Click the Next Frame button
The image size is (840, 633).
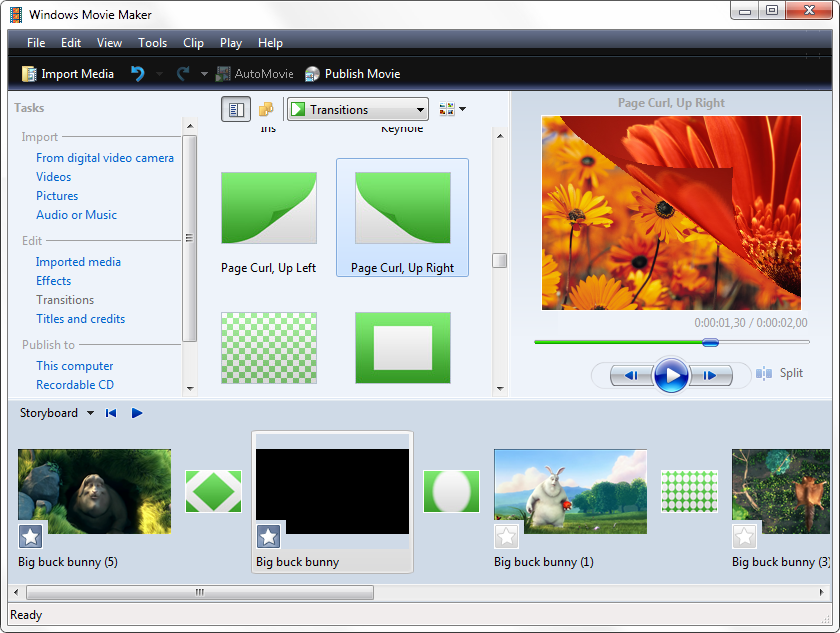[x=710, y=375]
